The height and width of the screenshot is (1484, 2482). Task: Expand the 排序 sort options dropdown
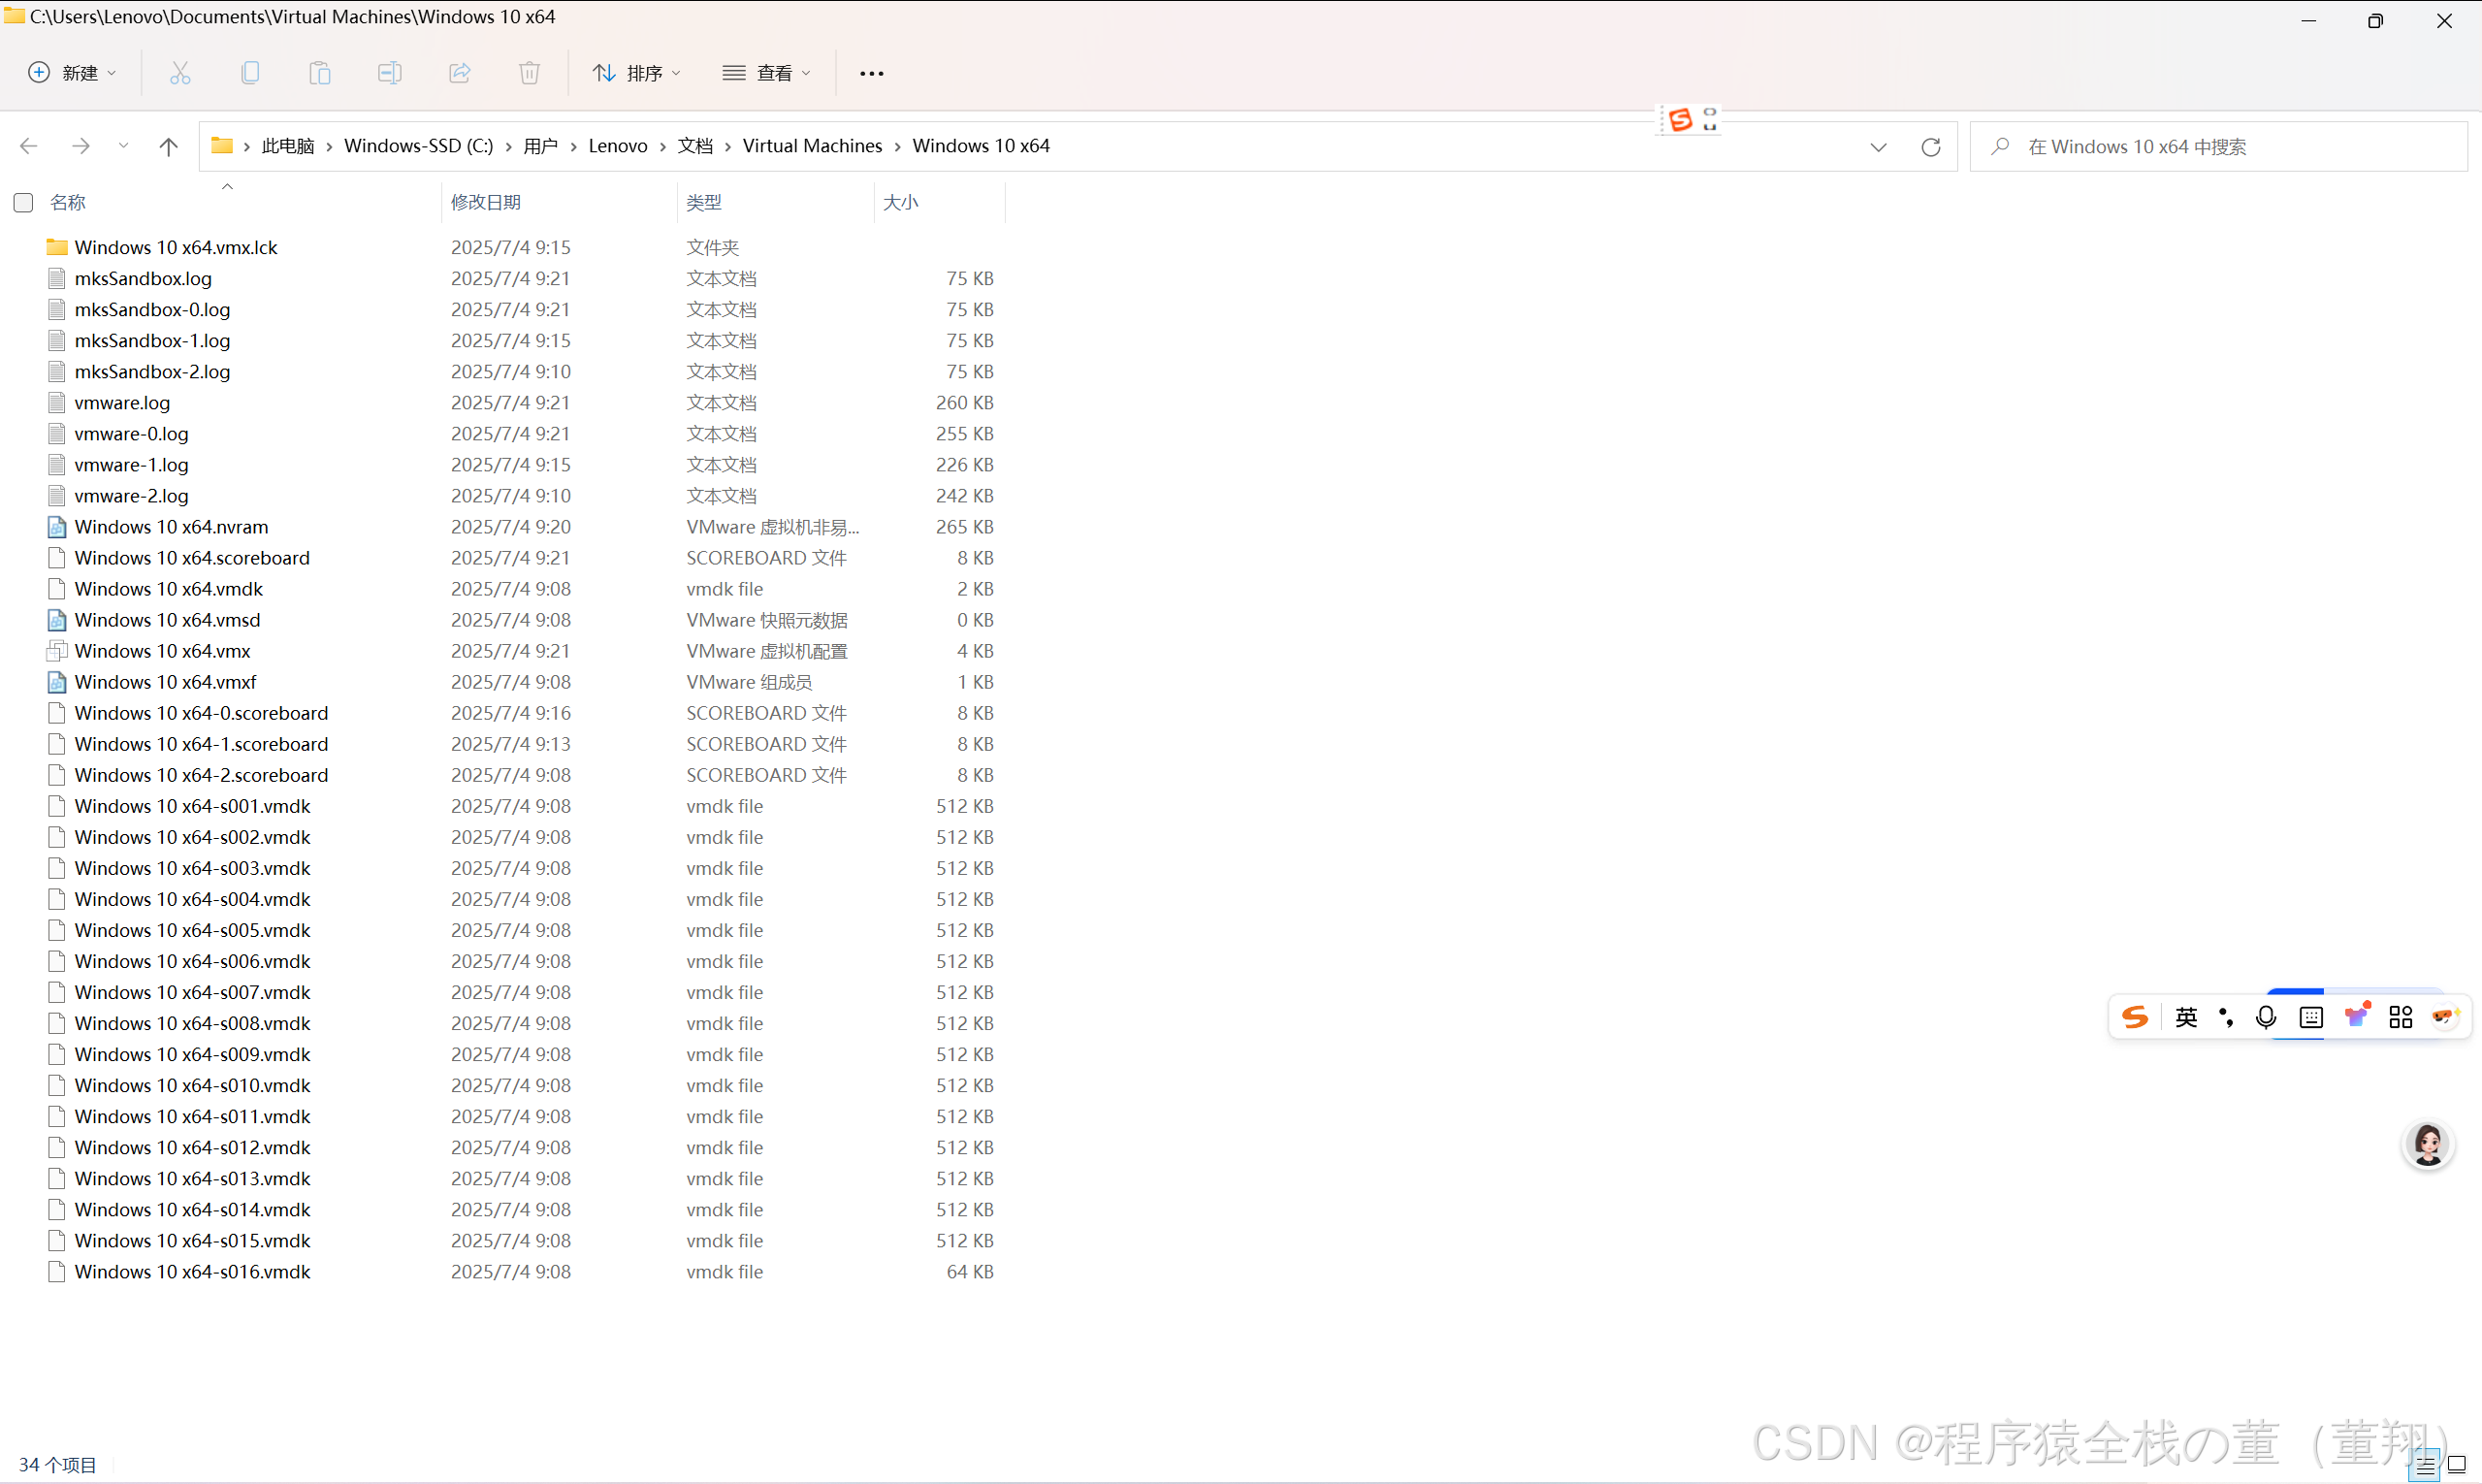(636, 73)
